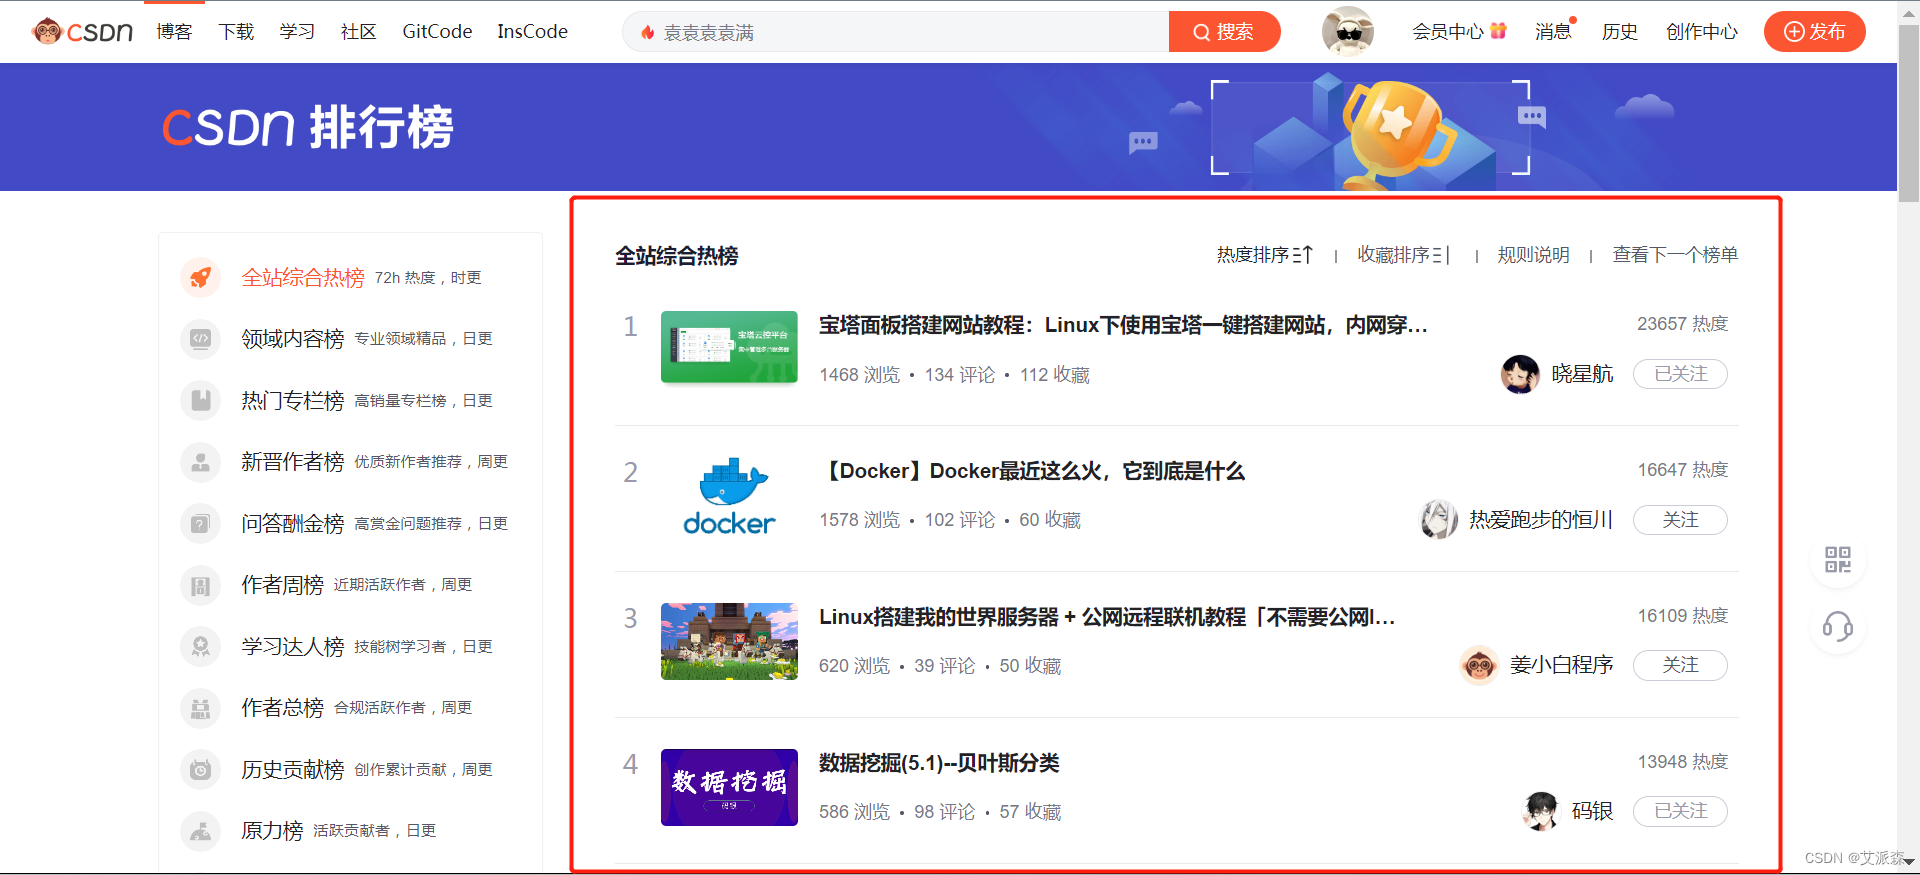Click 热爱跑步的恒川 author avatar

tap(1439, 520)
